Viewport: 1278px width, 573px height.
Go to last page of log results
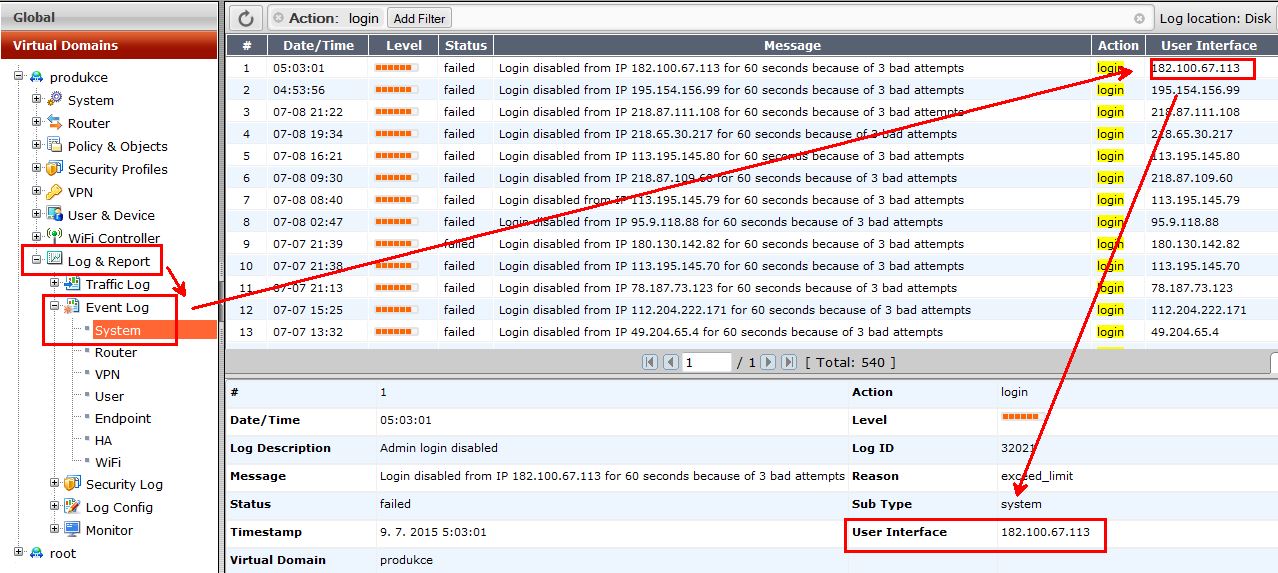tap(789, 362)
